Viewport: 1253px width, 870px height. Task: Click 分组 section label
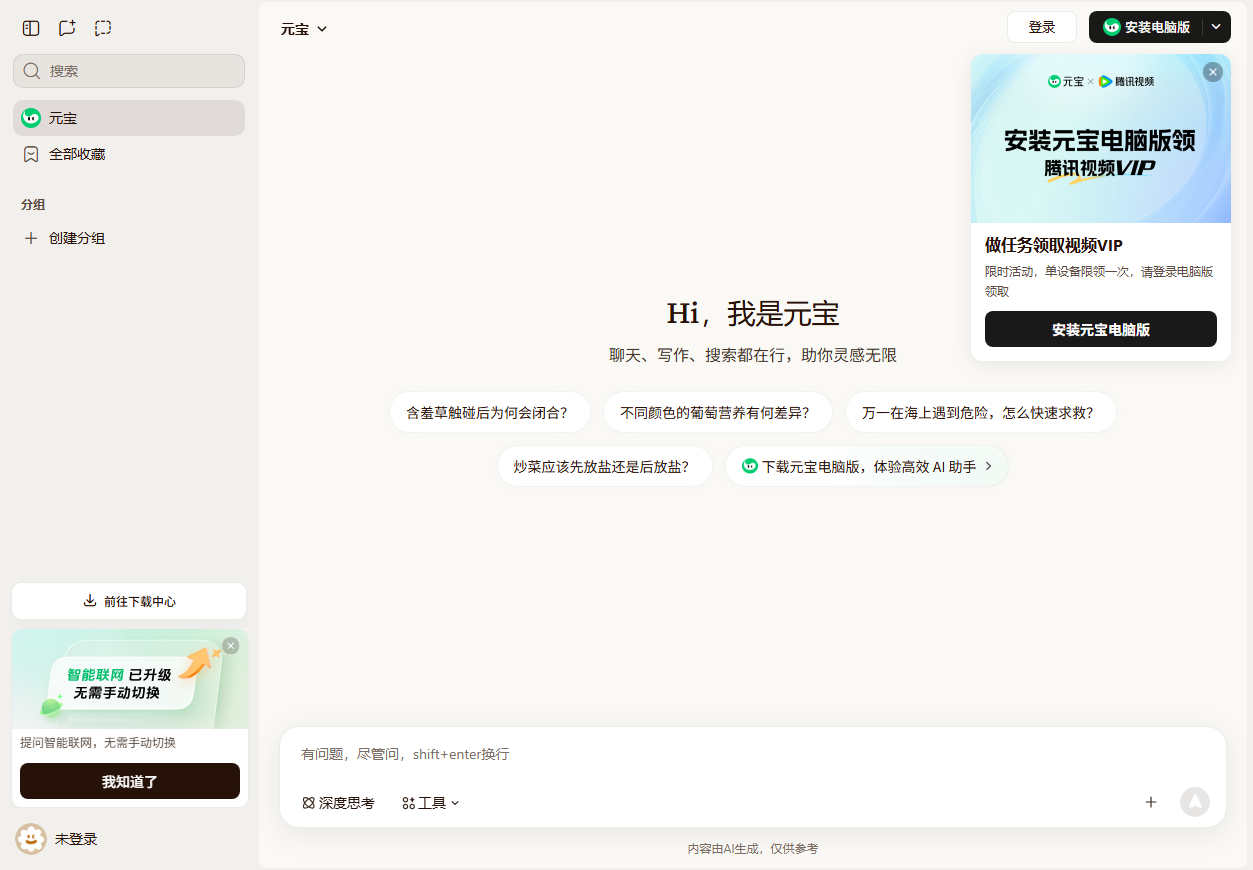[33, 204]
